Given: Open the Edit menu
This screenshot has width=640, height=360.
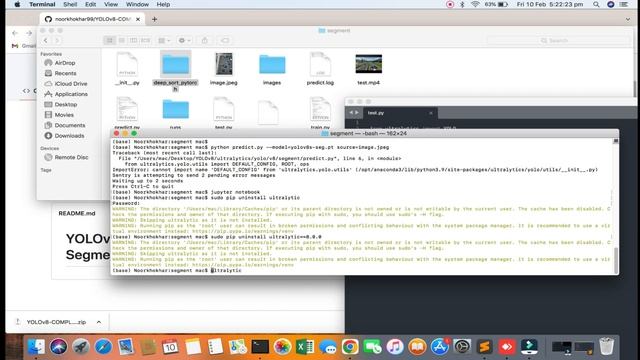Looking at the screenshot, I should tap(90, 4).
